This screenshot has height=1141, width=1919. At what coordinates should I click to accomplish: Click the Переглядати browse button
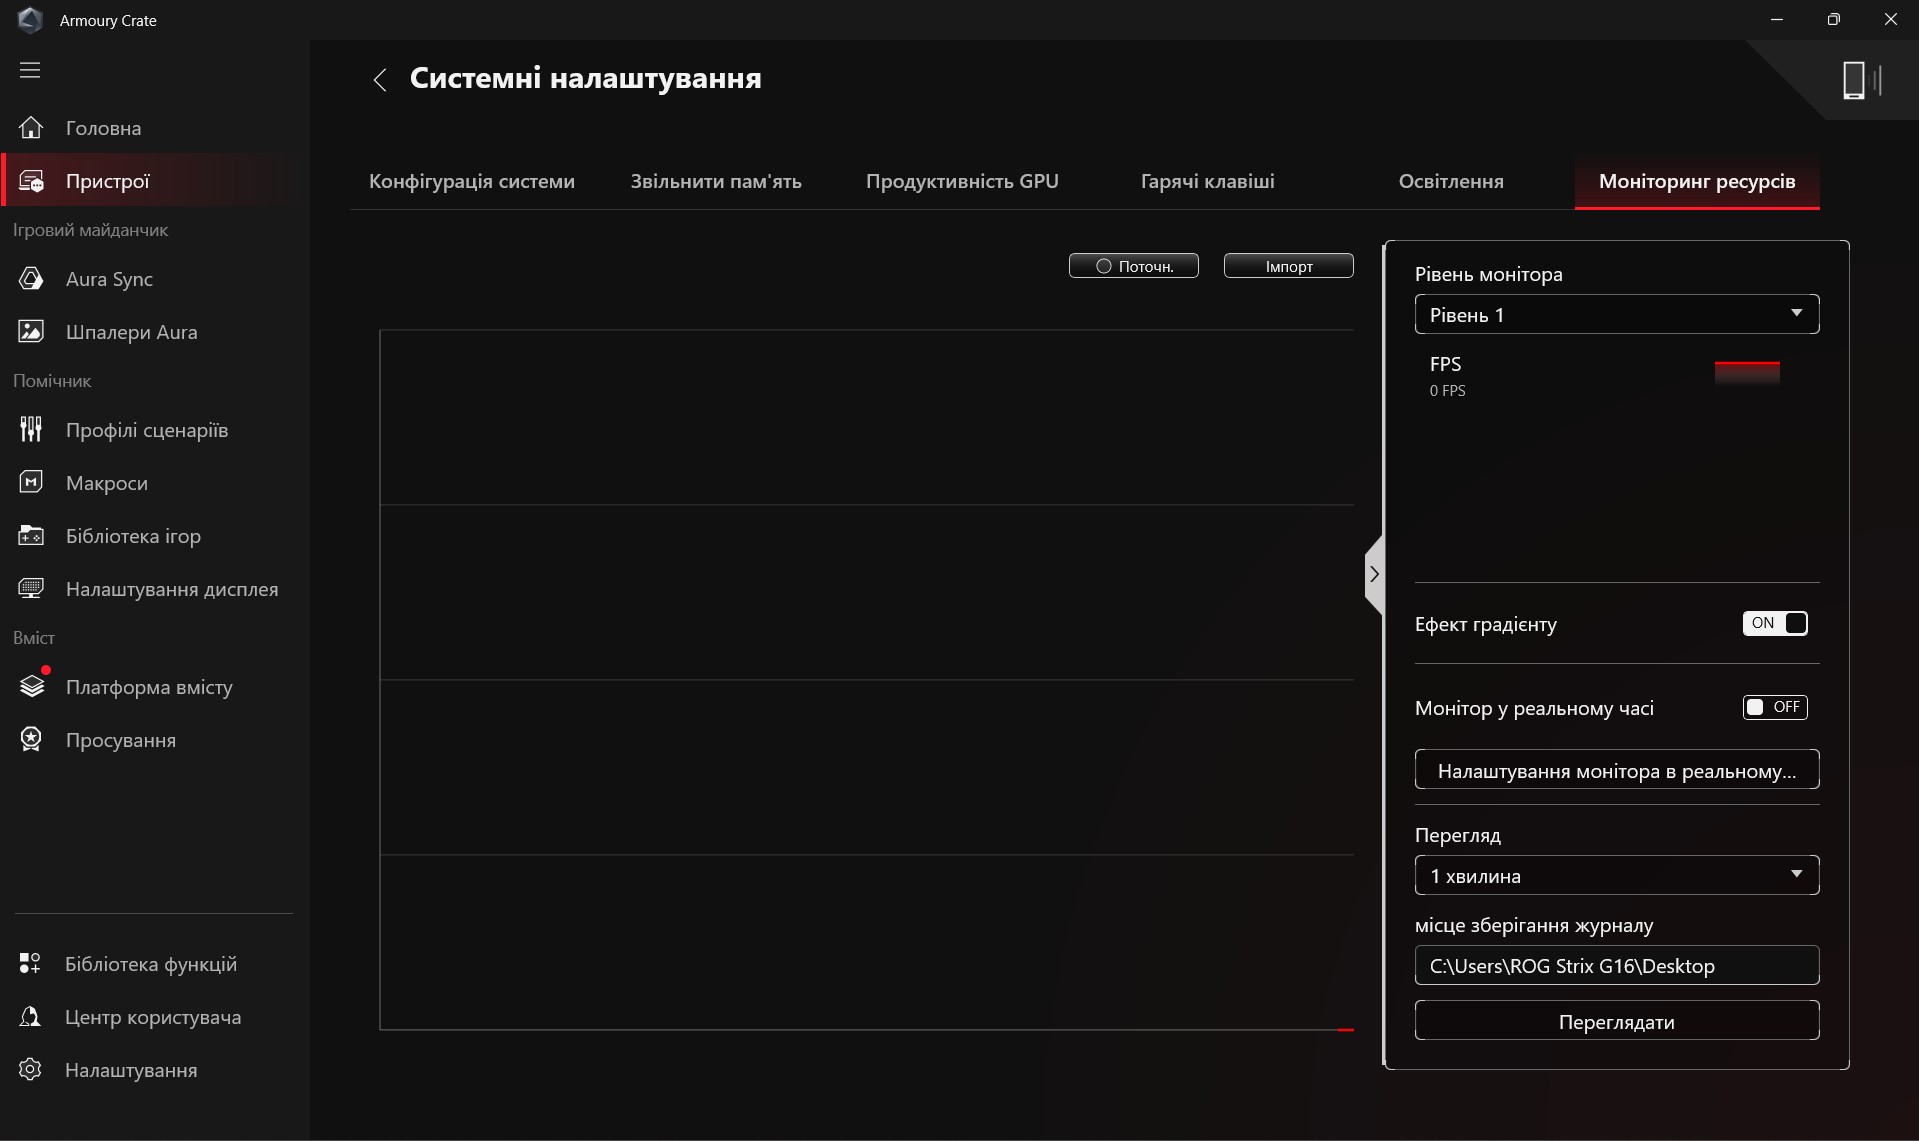point(1616,1021)
